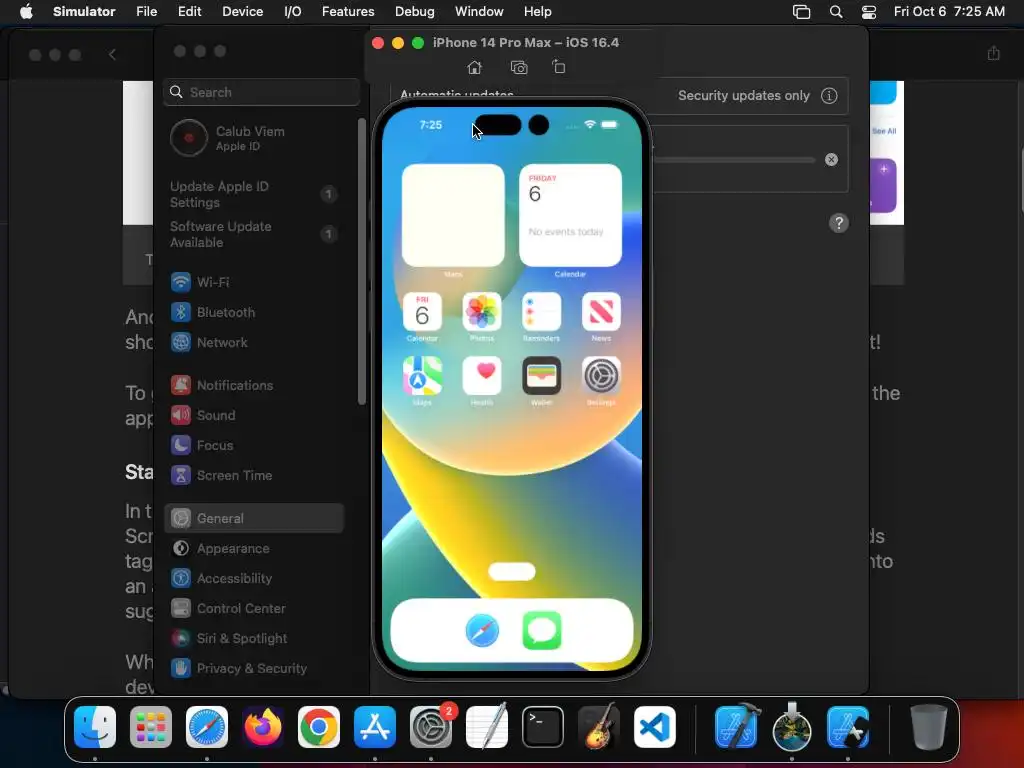
Task: Open the Health app in the simulator
Action: click(482, 376)
